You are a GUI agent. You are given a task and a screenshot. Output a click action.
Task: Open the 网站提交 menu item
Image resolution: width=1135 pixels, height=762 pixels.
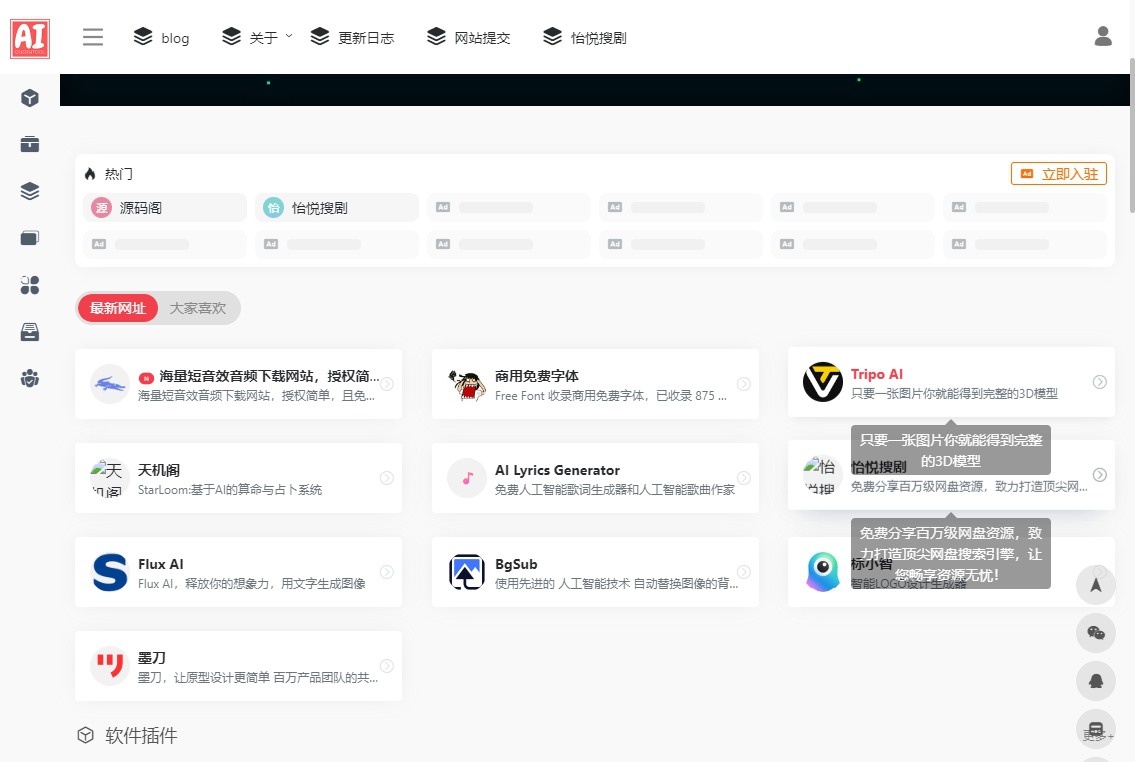pos(468,37)
